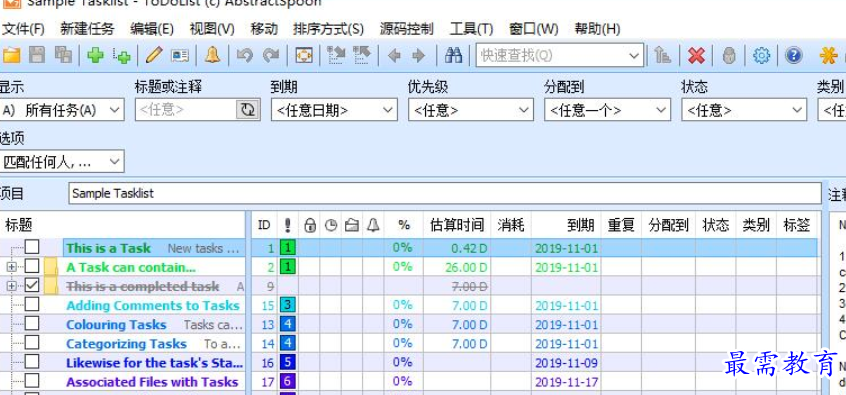This screenshot has width=846, height=395.
Task: Add a new subtask icon
Action: click(x=122, y=56)
